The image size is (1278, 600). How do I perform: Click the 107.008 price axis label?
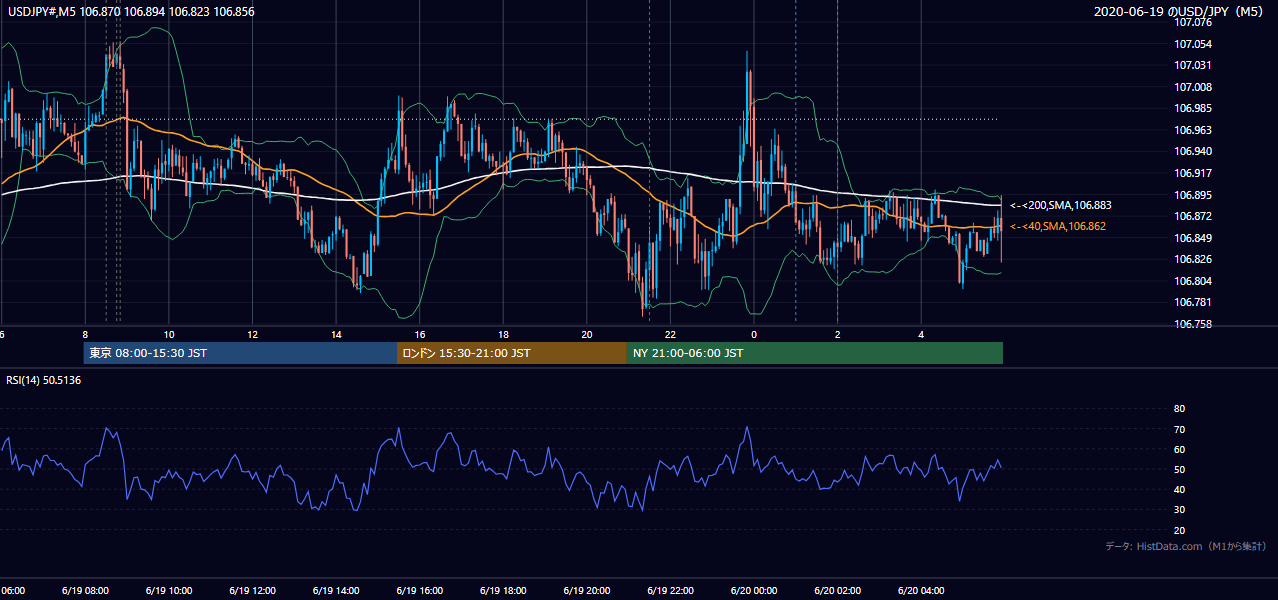(x=1193, y=87)
